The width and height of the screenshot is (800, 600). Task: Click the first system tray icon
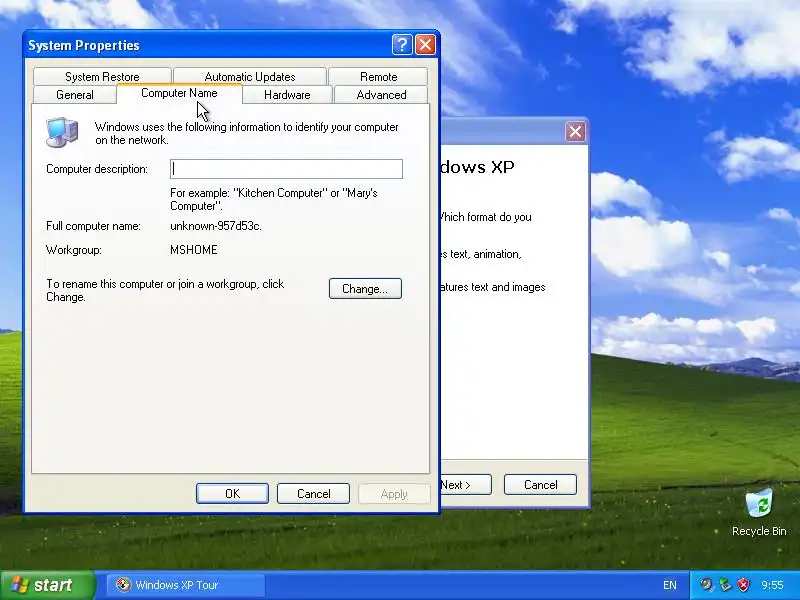[x=707, y=585]
